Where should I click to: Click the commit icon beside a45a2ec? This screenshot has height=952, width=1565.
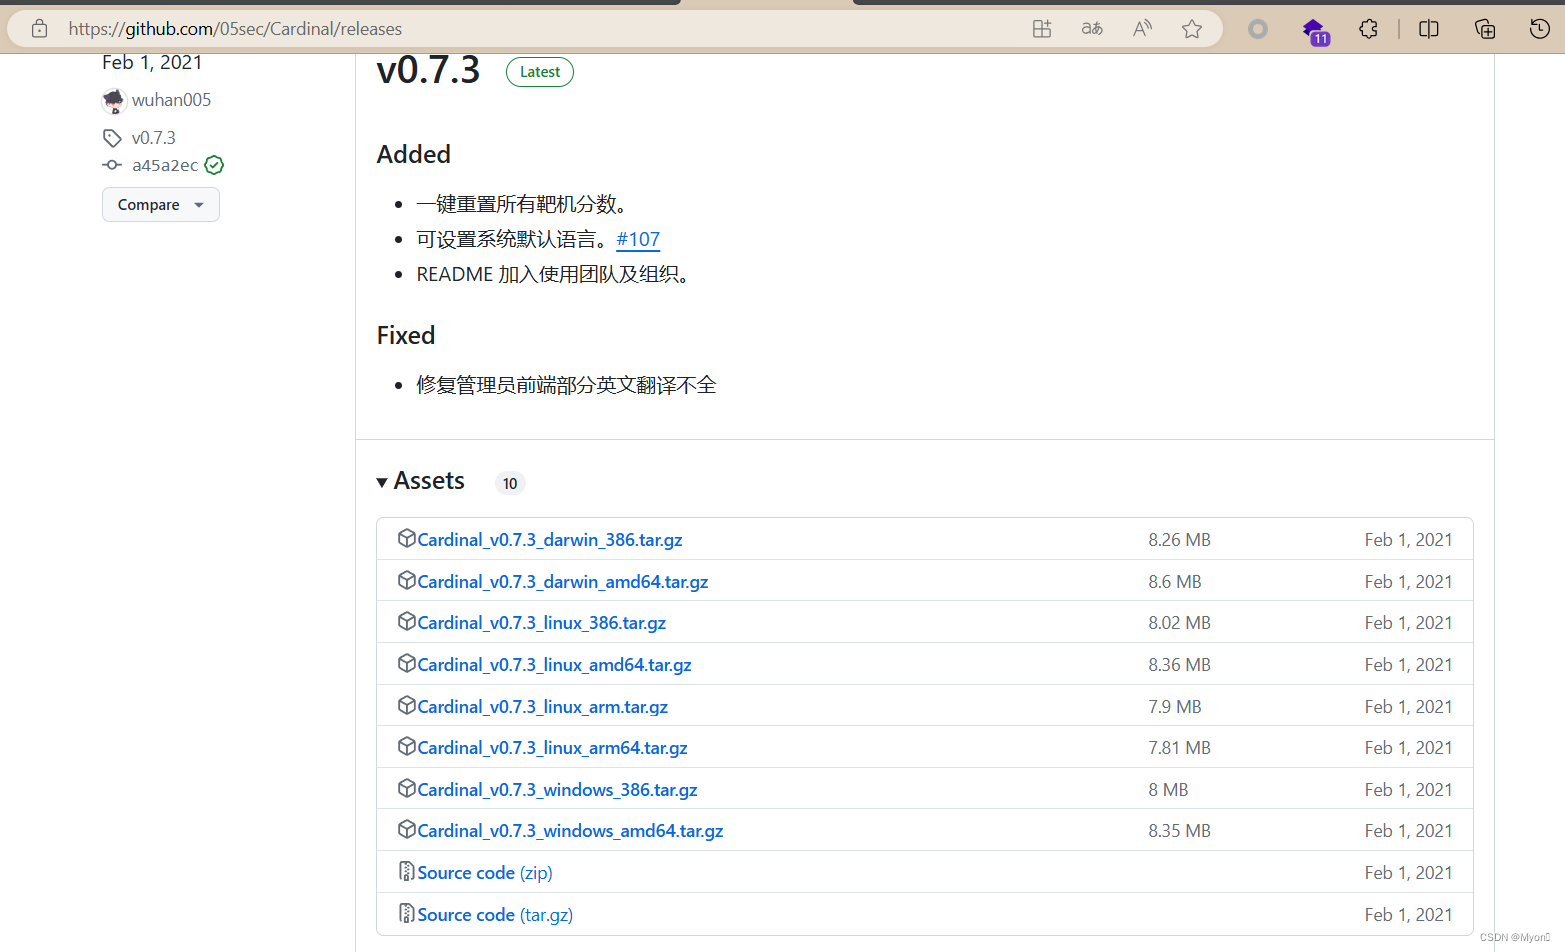pyautogui.click(x=112, y=165)
